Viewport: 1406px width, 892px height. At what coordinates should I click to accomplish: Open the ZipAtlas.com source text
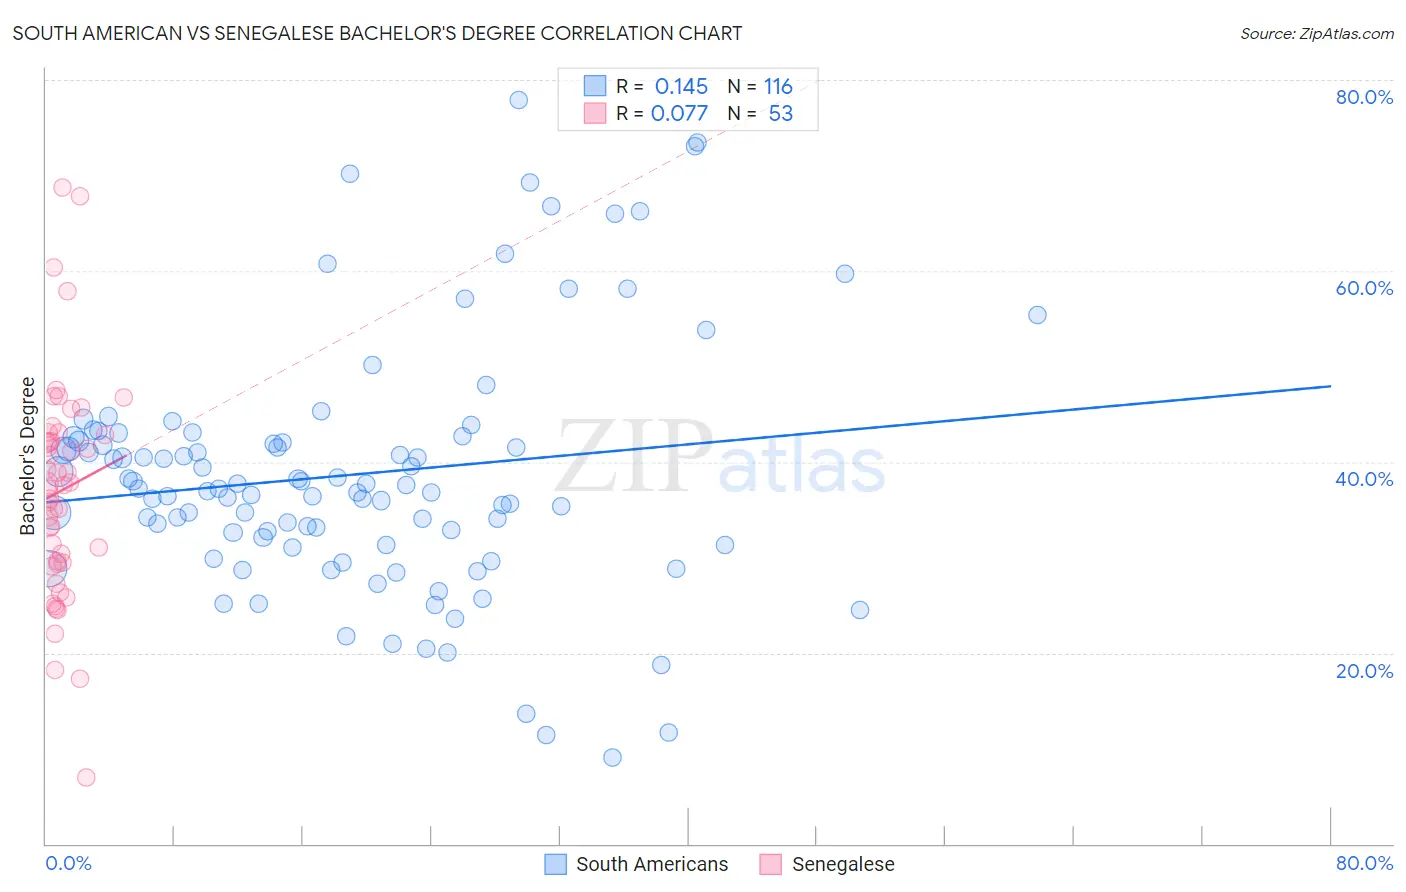click(1317, 33)
